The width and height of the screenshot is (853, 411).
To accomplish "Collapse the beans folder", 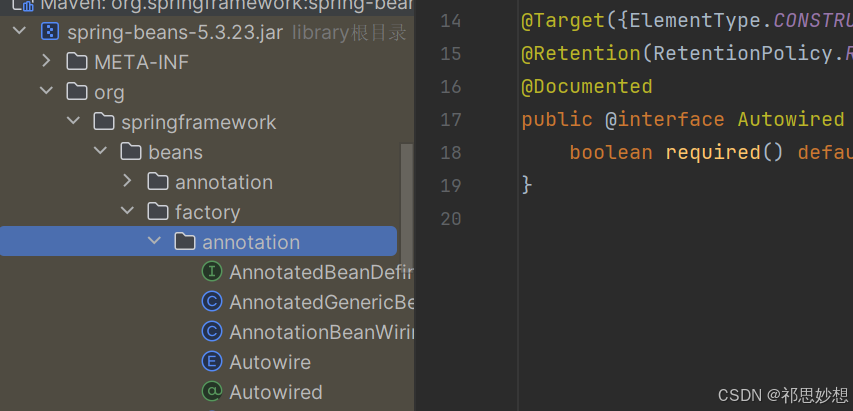I will click(100, 151).
